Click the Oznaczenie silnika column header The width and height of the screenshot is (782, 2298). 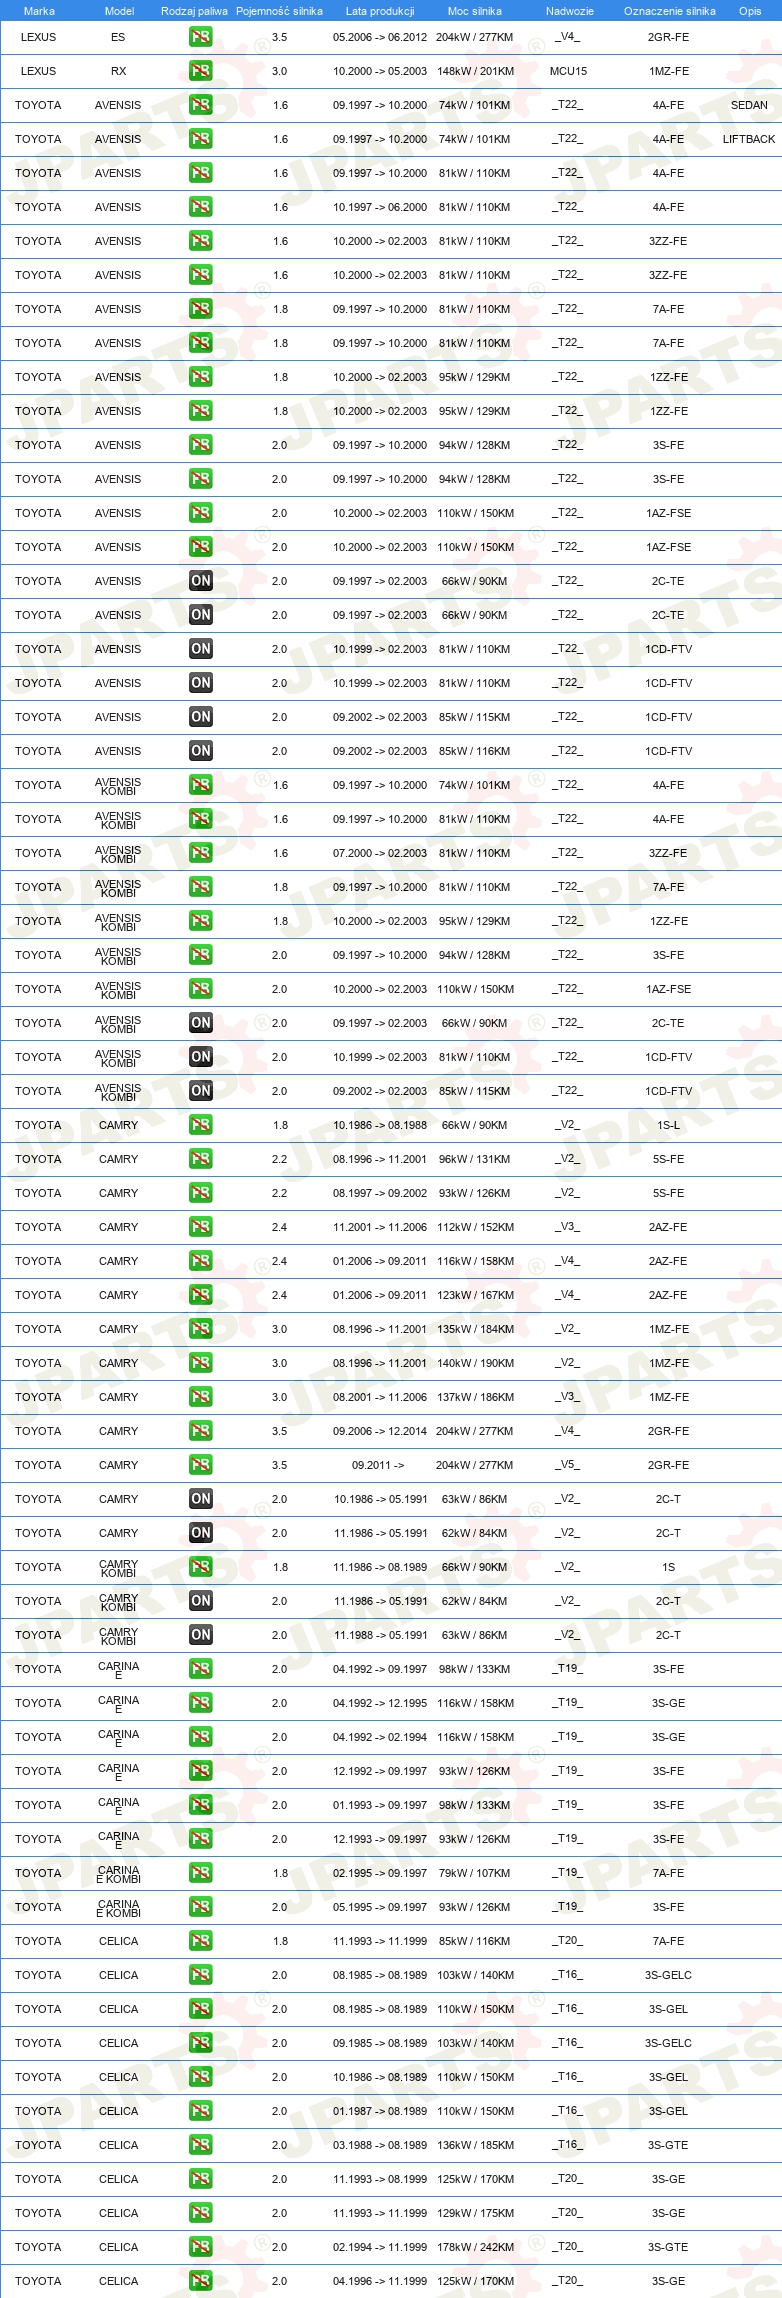pyautogui.click(x=670, y=11)
